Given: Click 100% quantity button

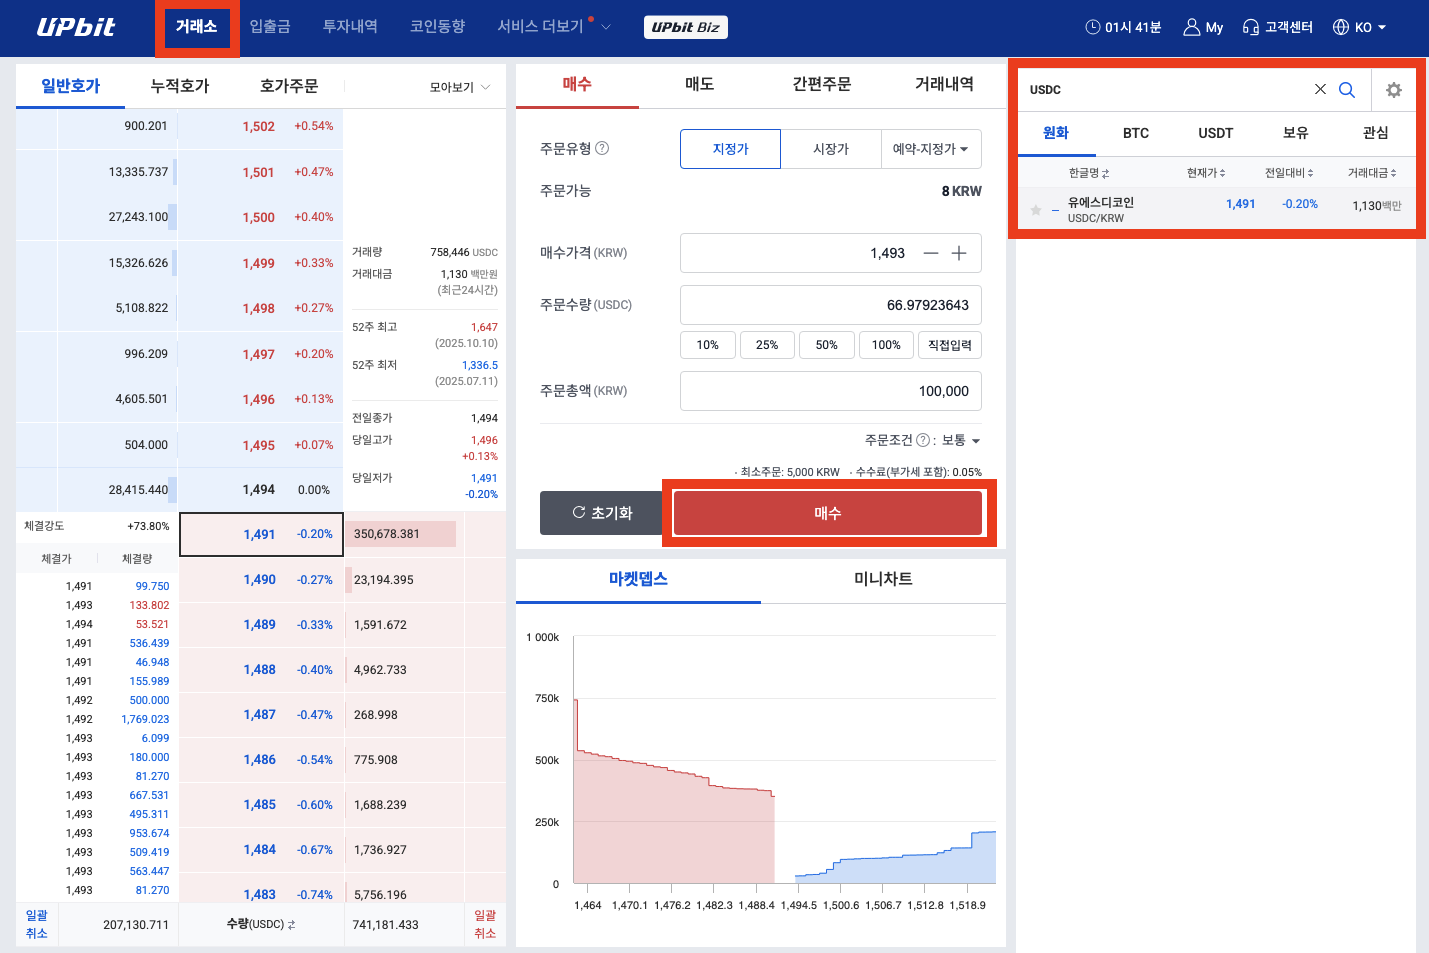Looking at the screenshot, I should [886, 345].
